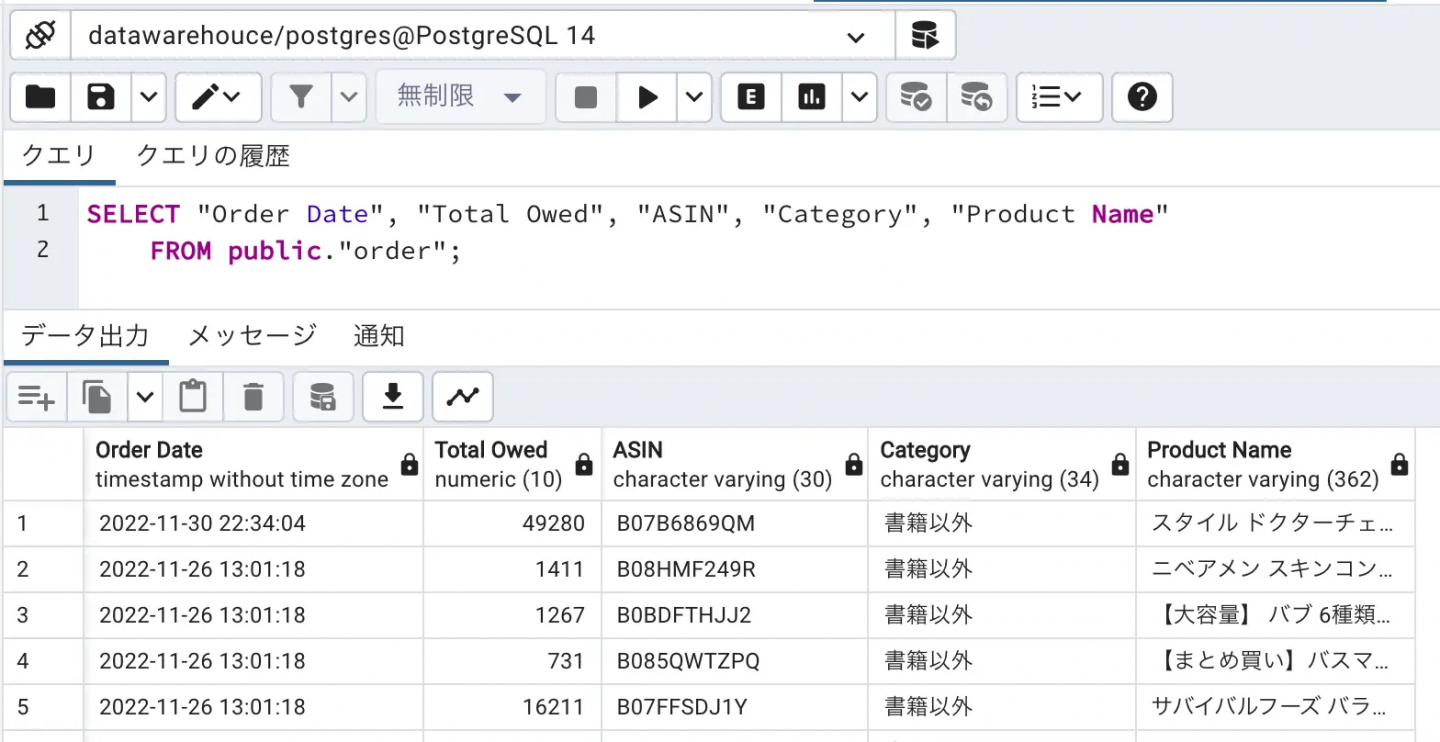Viewport: 1440px width, 742px height.
Task: Save data changes to the database
Action: click(322, 396)
